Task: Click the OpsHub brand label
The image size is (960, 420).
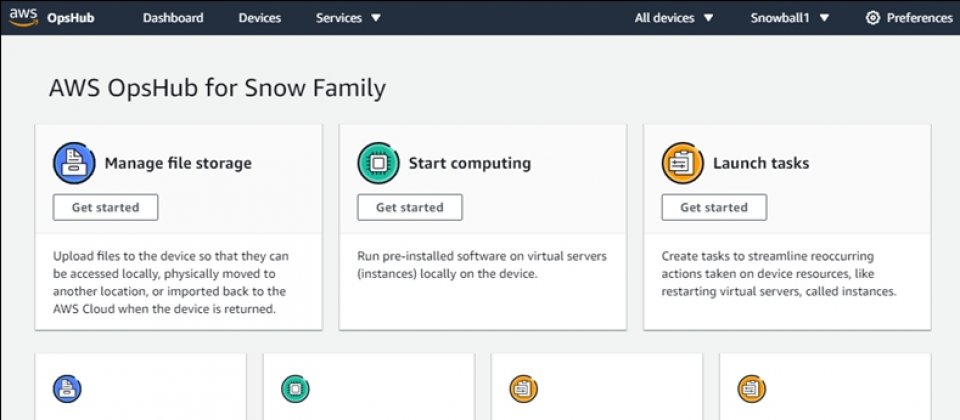Action: tap(70, 18)
